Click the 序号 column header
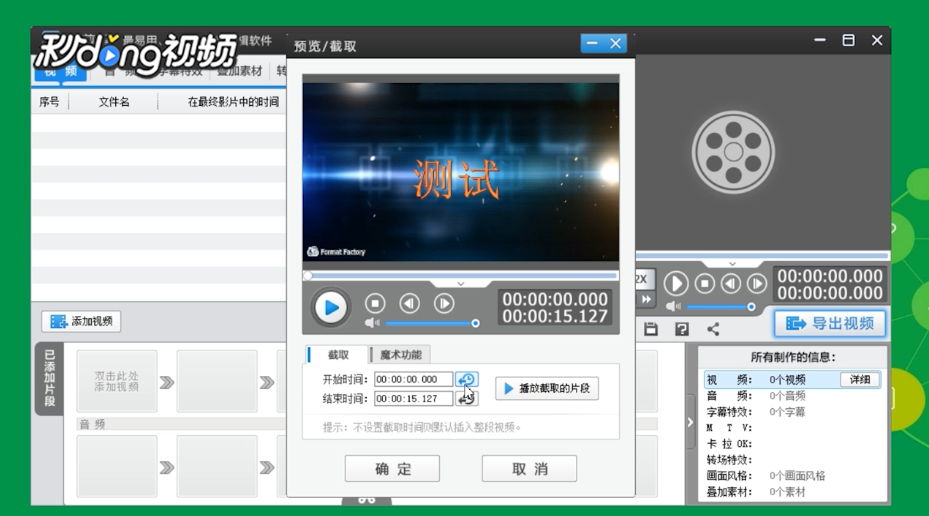929x516 pixels. coord(49,102)
